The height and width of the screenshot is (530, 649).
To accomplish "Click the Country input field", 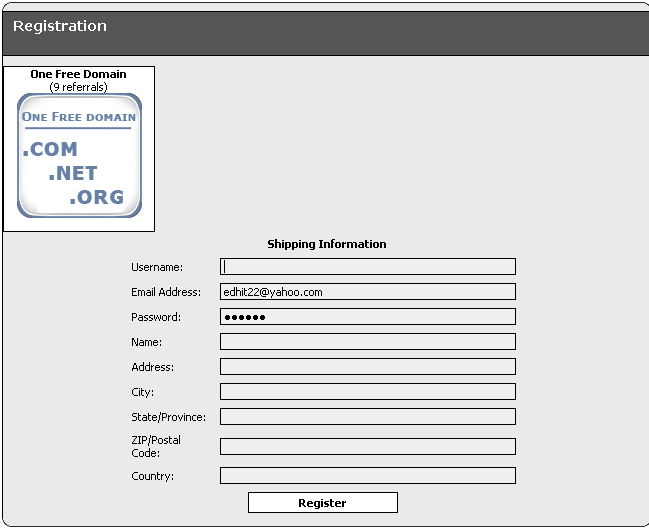I will (x=368, y=475).
